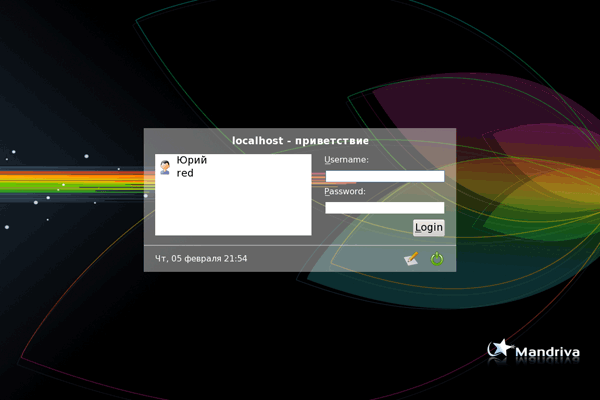Click the localhost - приветствие title
Viewport: 600px width, 400px height.
click(300, 141)
